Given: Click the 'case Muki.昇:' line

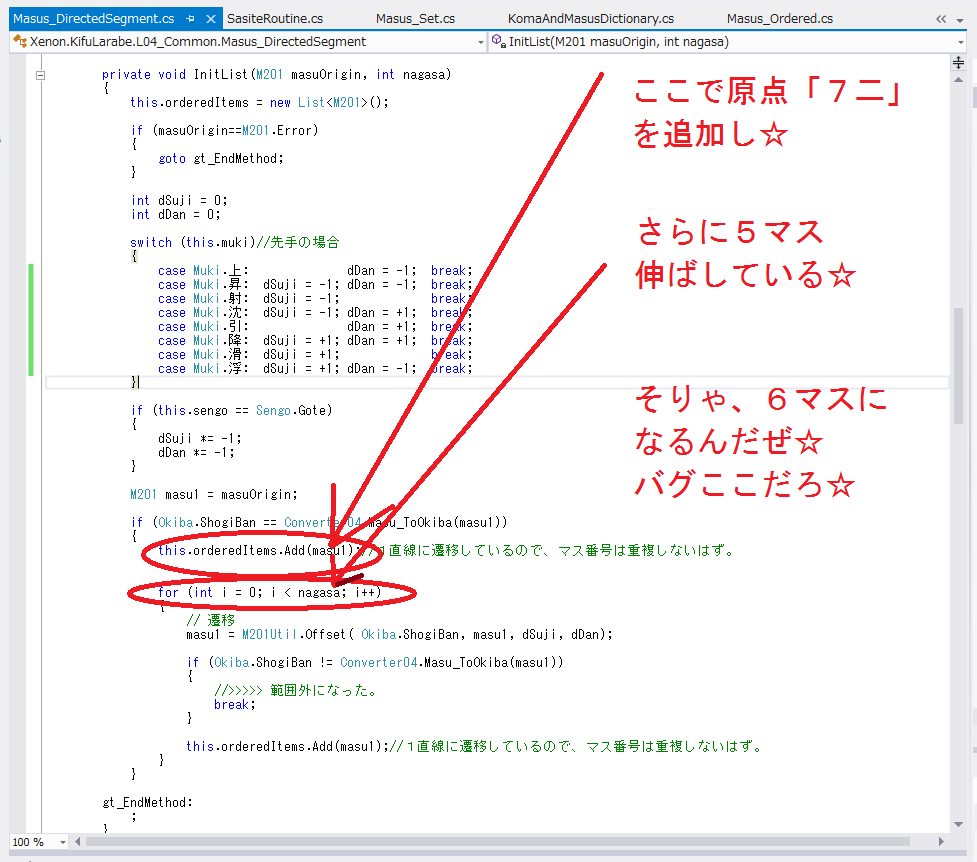Looking at the screenshot, I should click(x=315, y=284).
